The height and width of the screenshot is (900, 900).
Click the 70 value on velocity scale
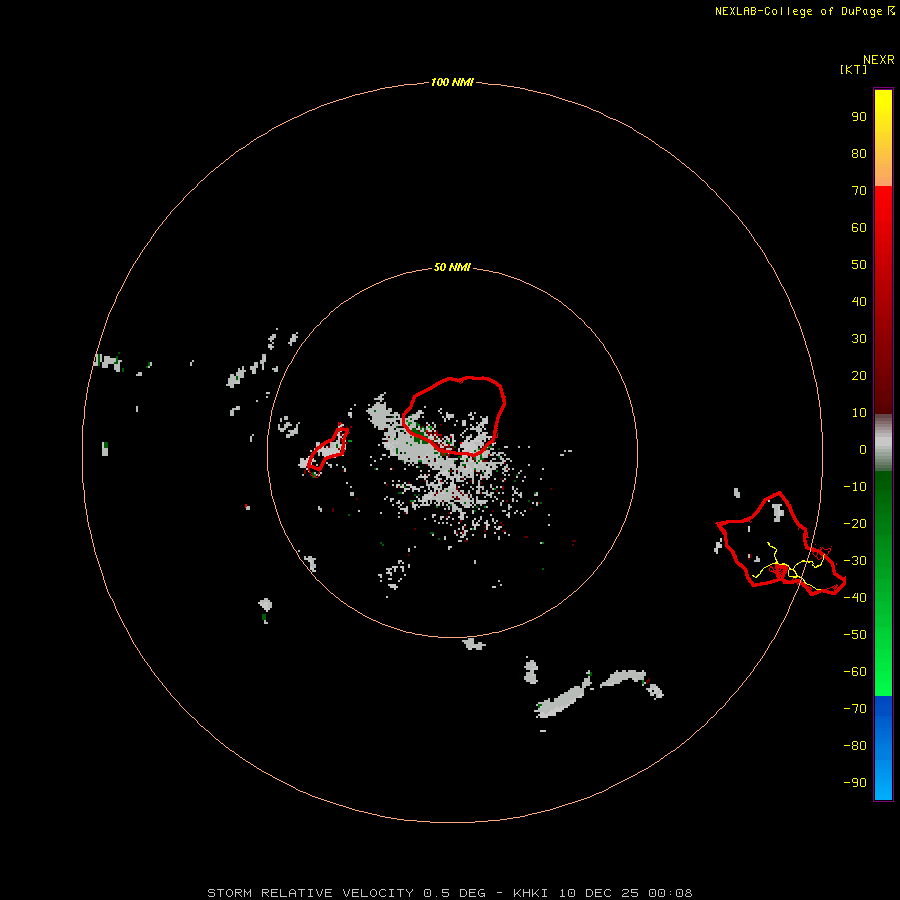[859, 191]
